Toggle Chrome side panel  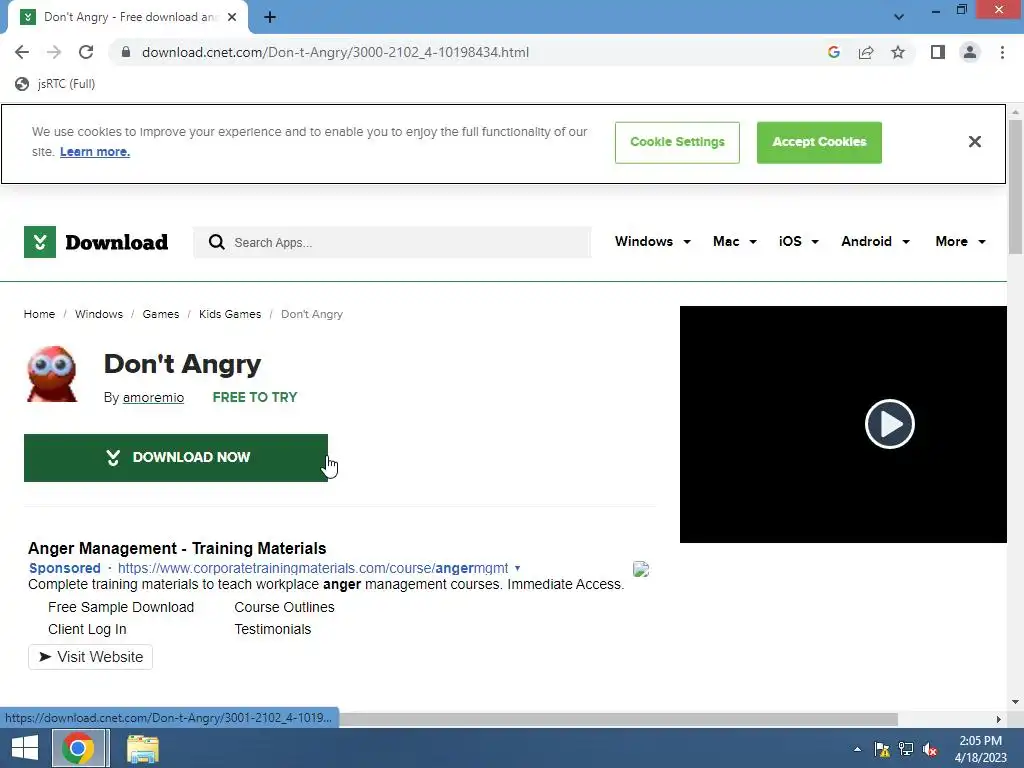tap(938, 52)
